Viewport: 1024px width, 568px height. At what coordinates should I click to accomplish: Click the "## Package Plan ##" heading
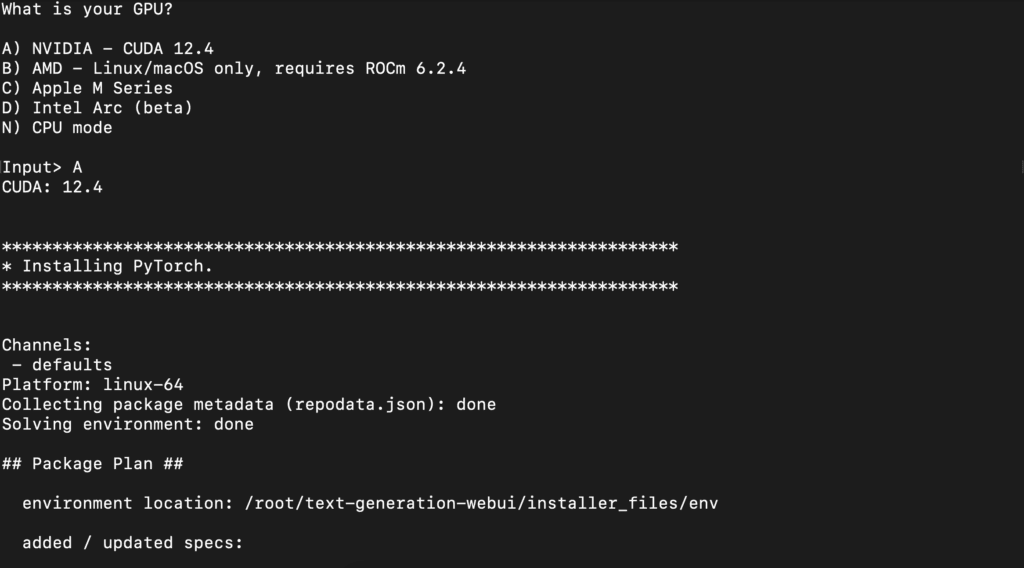(x=93, y=464)
